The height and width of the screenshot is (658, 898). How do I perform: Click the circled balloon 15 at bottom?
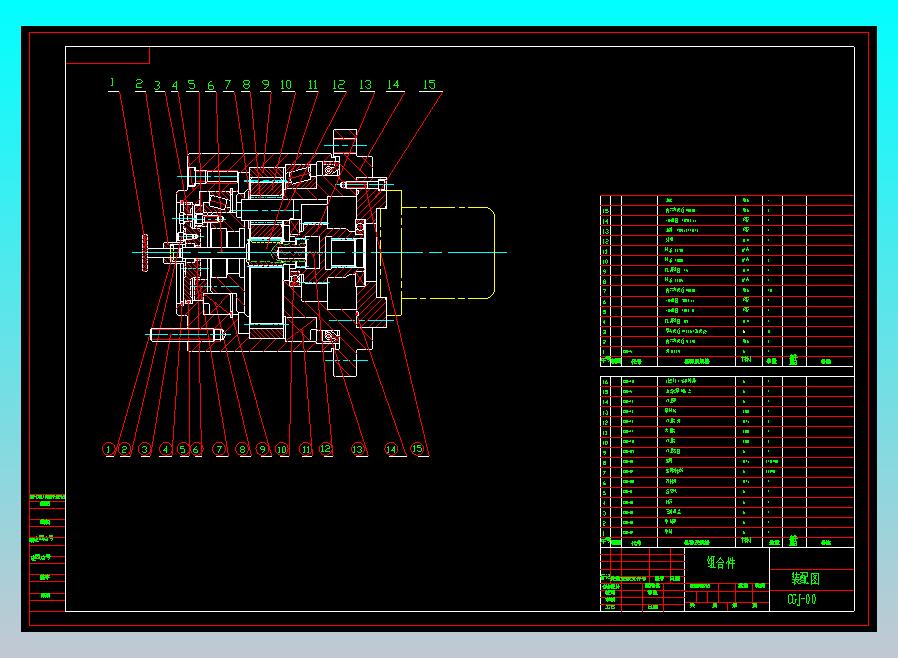pyautogui.click(x=418, y=450)
